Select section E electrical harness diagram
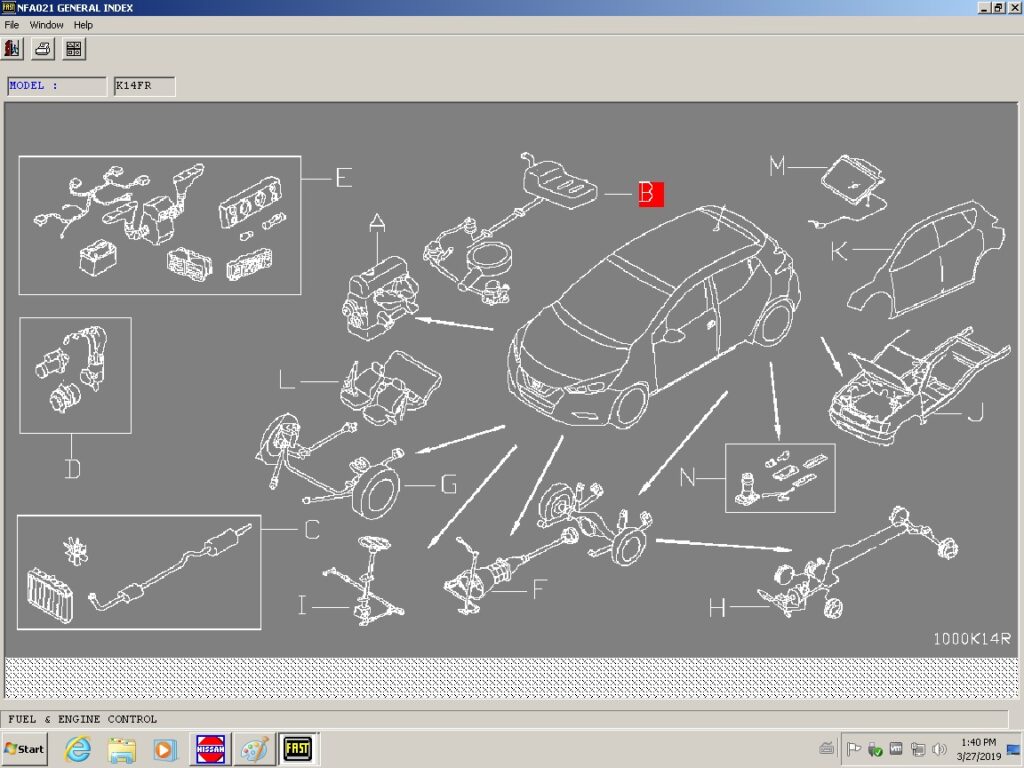Image resolution: width=1024 pixels, height=768 pixels. coord(160,225)
